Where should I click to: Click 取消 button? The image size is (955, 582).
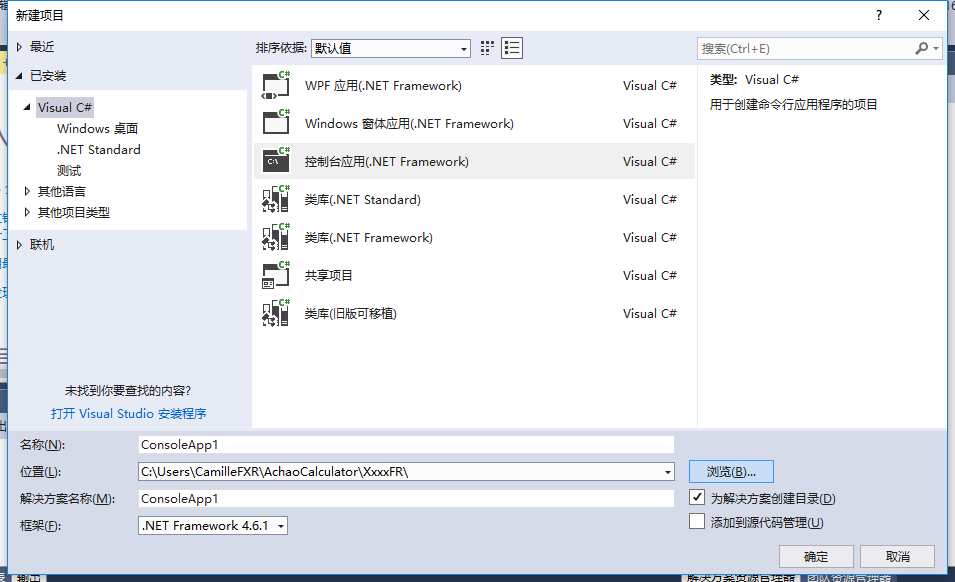[x=898, y=556]
